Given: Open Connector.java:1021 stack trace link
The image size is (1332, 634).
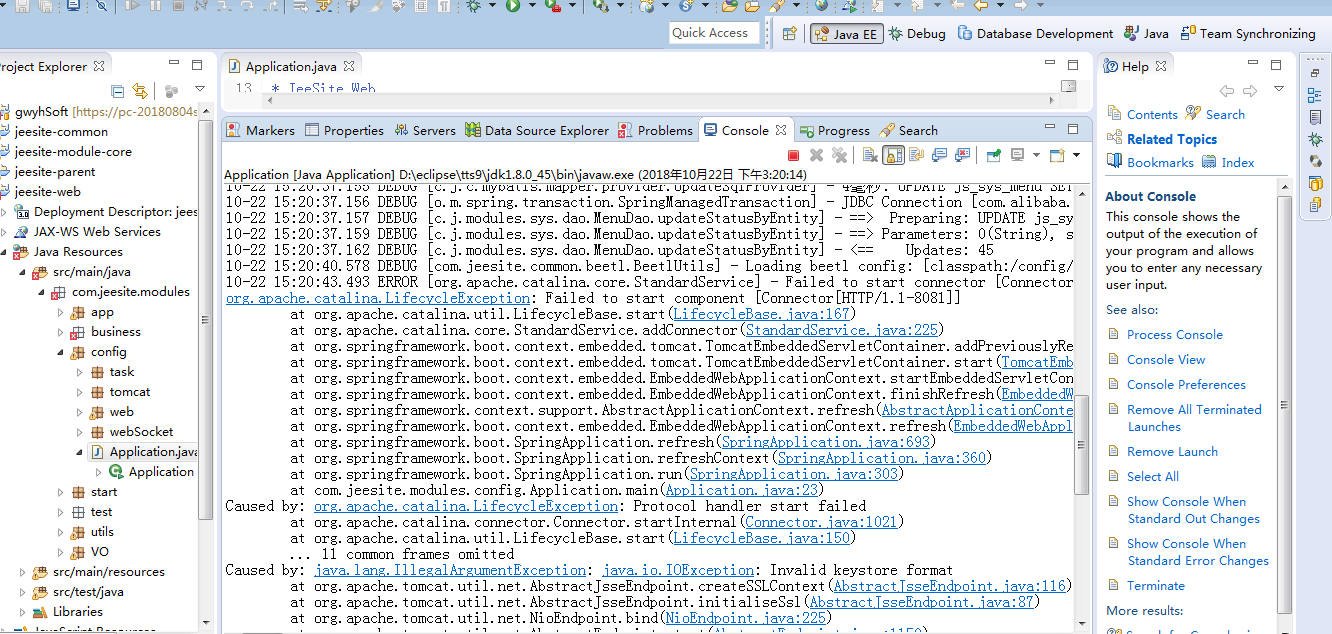Looking at the screenshot, I should (x=821, y=522).
